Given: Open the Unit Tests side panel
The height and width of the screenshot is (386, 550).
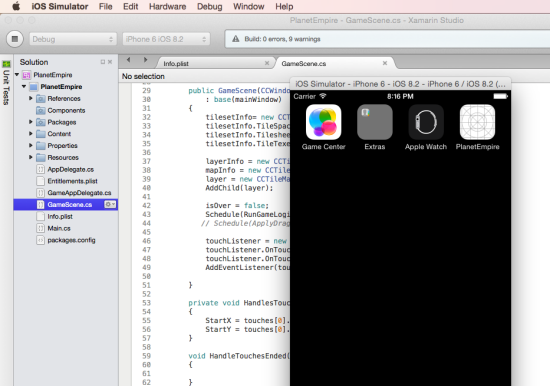Looking at the screenshot, I should (x=6, y=83).
